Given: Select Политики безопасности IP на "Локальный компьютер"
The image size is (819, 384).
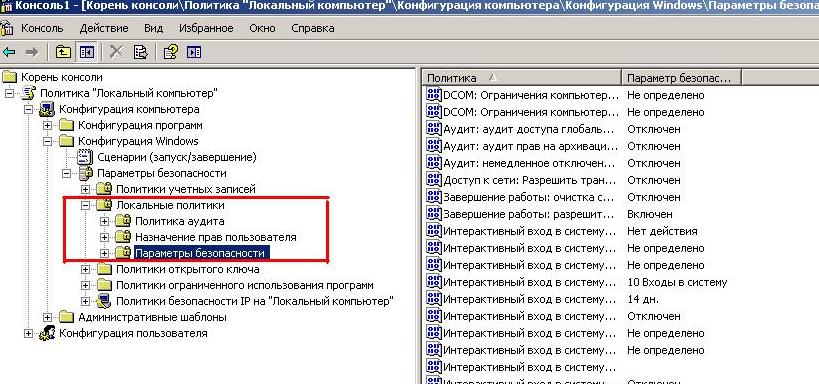Looking at the screenshot, I should (254, 301).
